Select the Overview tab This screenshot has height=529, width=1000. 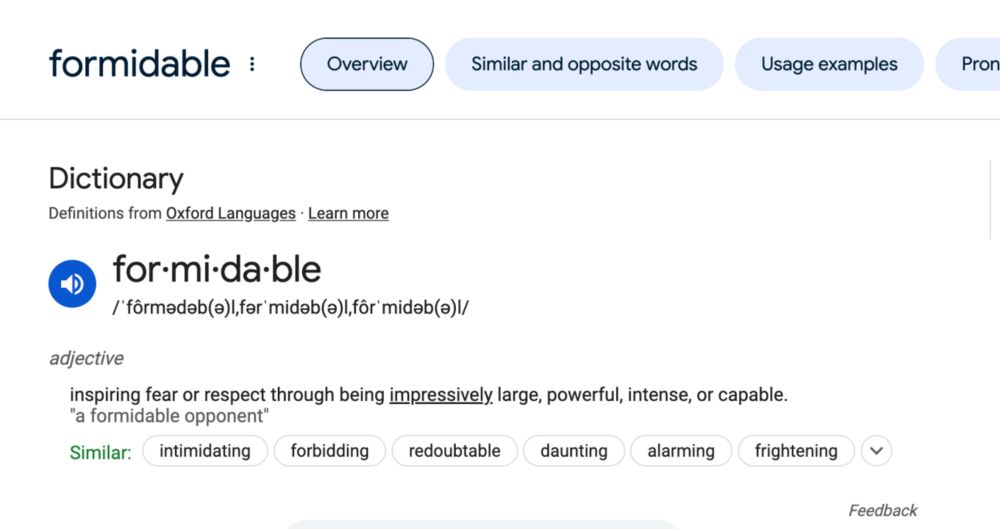point(367,64)
